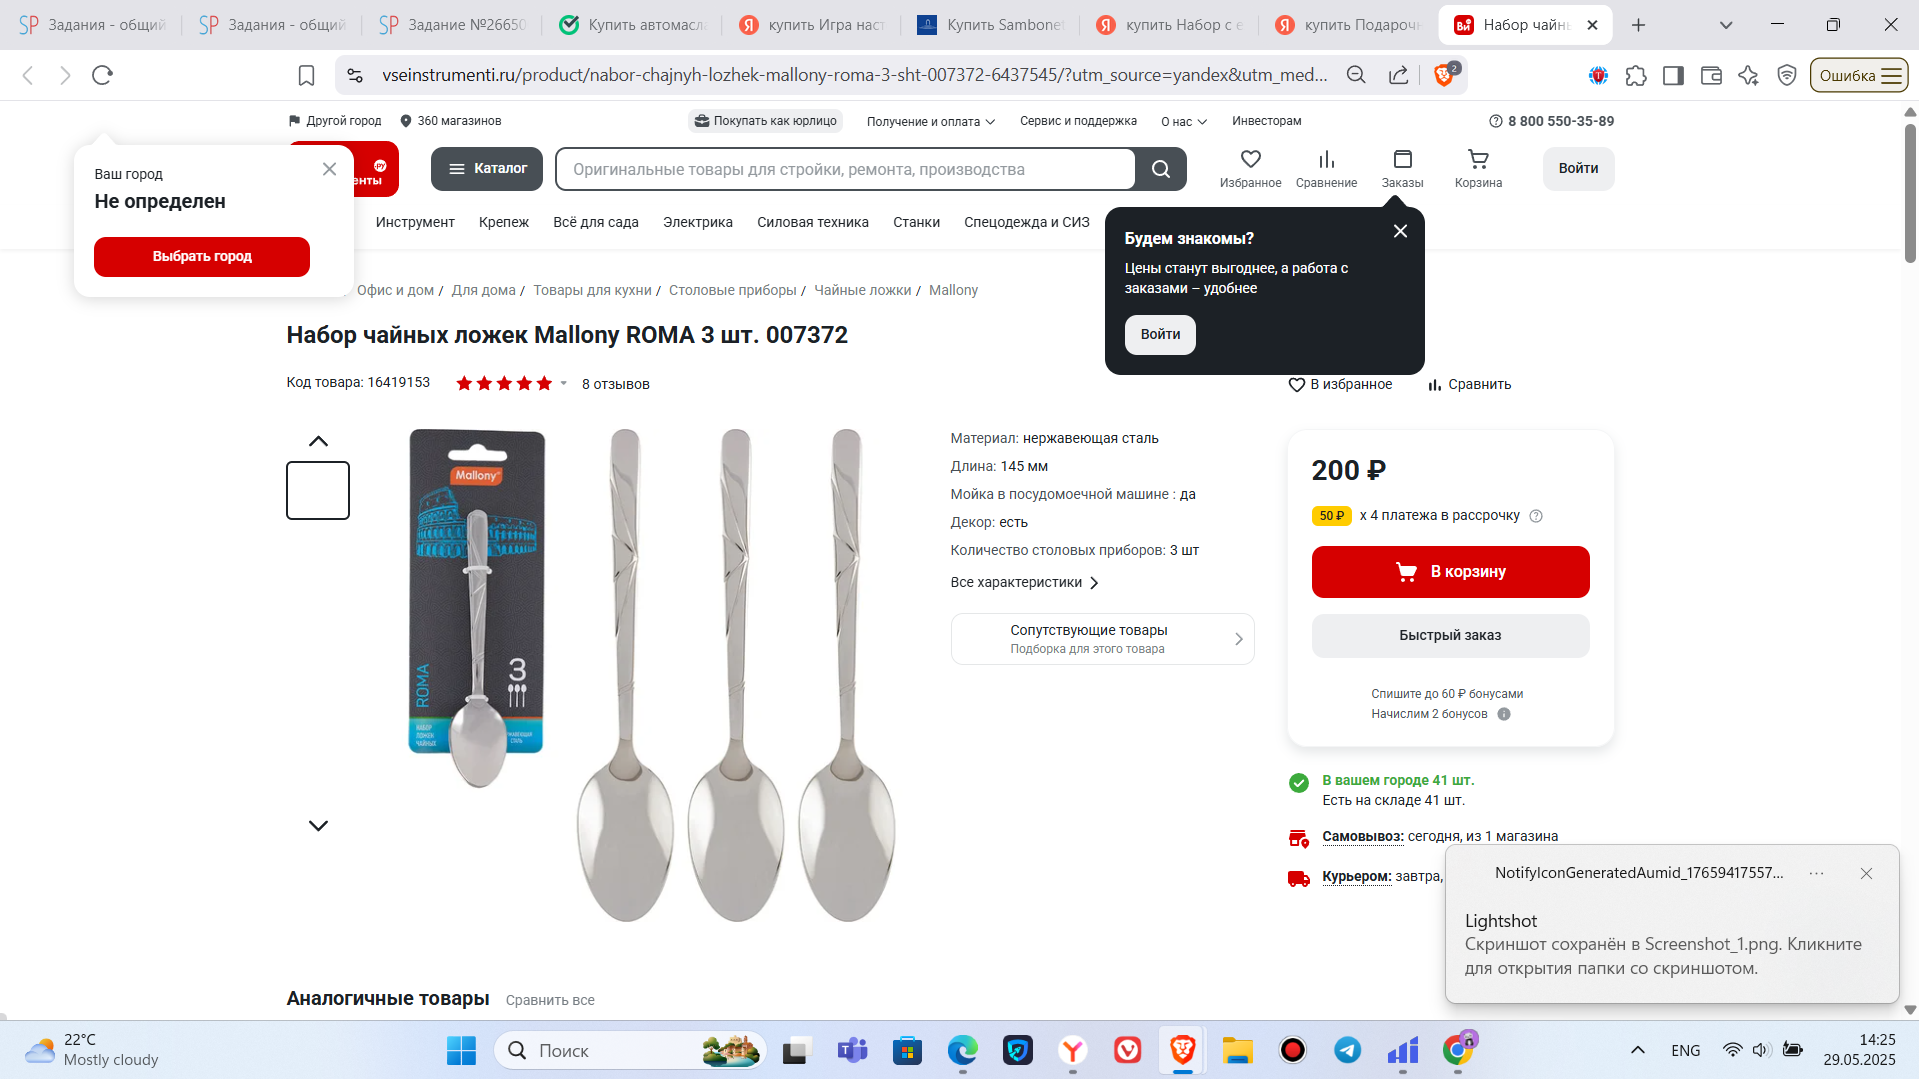Switch to the Купить автомасло browser tab
This screenshot has width=1919, height=1079.
(632, 25)
